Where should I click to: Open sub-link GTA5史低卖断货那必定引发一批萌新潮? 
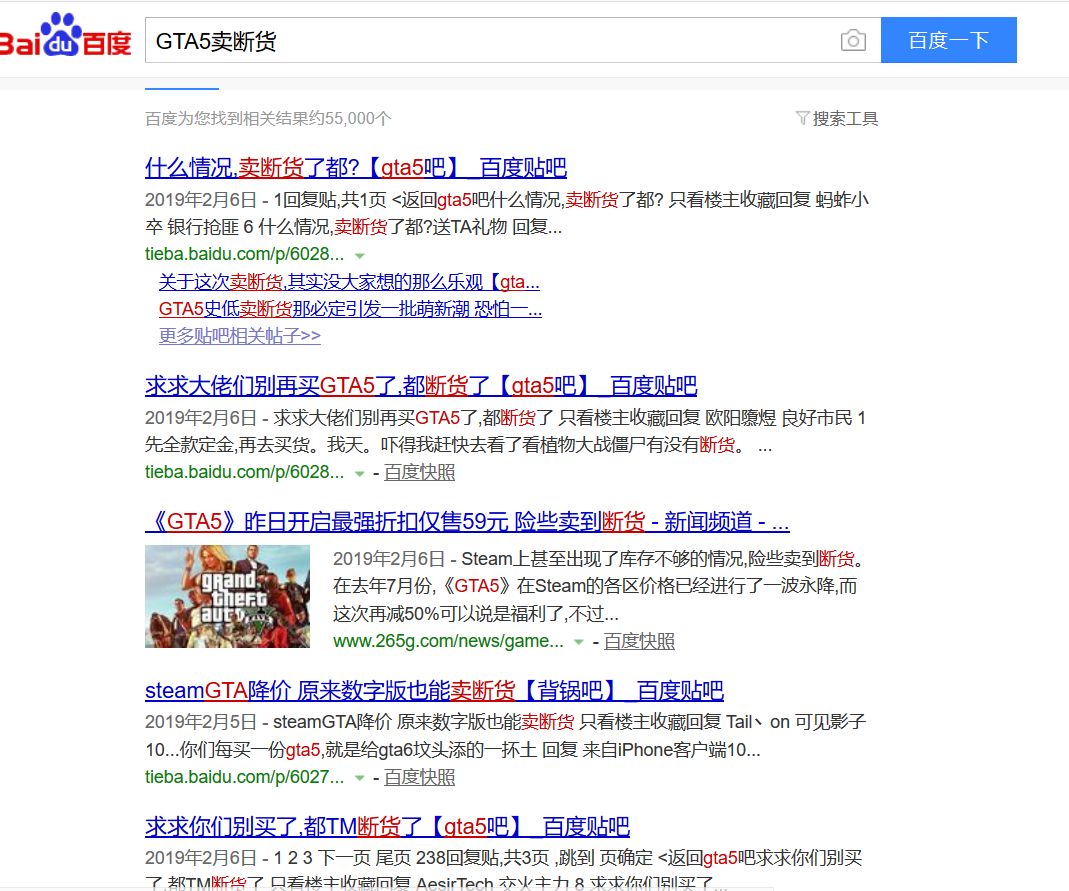(350, 309)
